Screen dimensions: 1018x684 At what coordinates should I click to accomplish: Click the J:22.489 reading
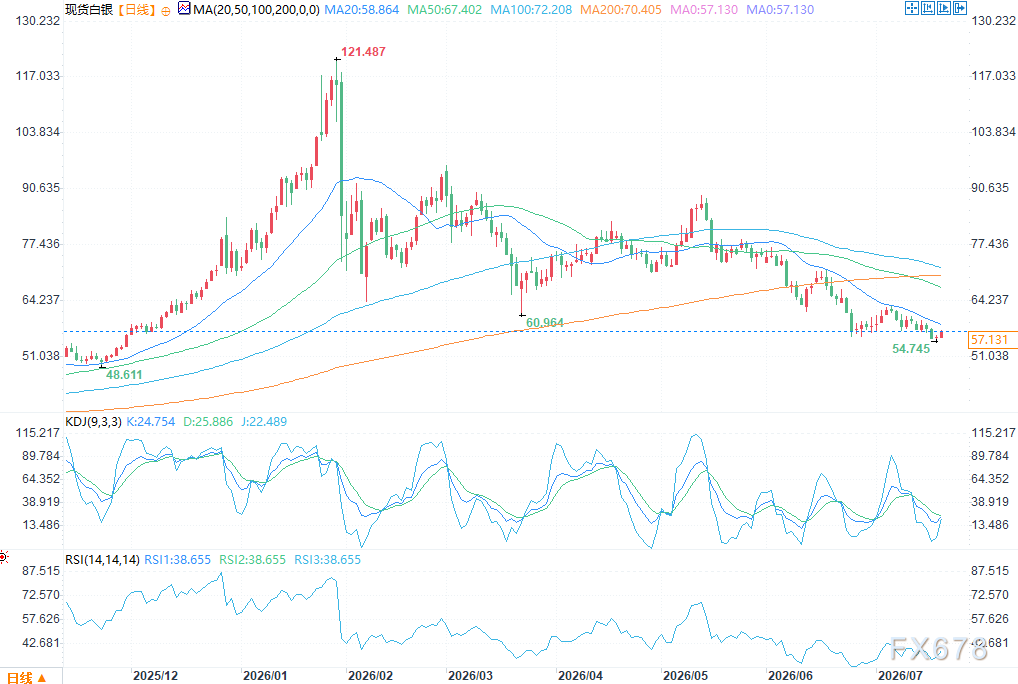[264, 422]
